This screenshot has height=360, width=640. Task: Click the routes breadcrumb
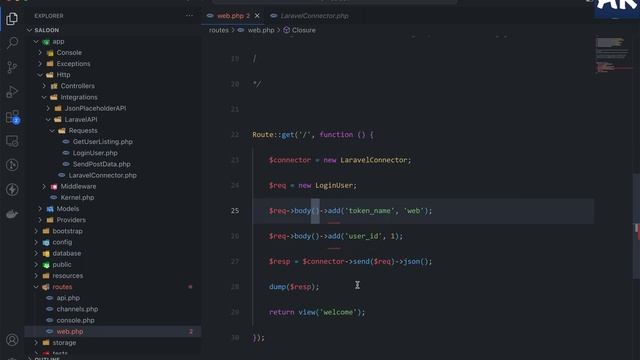(219, 30)
